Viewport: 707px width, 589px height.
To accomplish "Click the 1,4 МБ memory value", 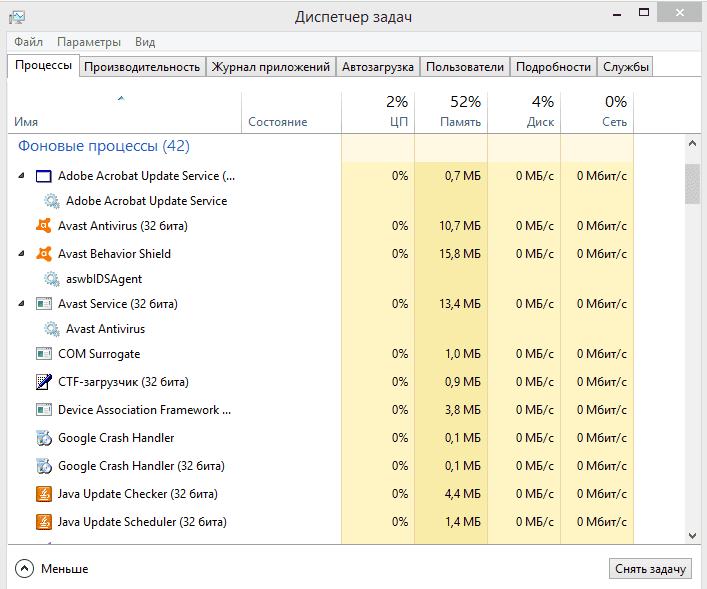I will coord(463,521).
